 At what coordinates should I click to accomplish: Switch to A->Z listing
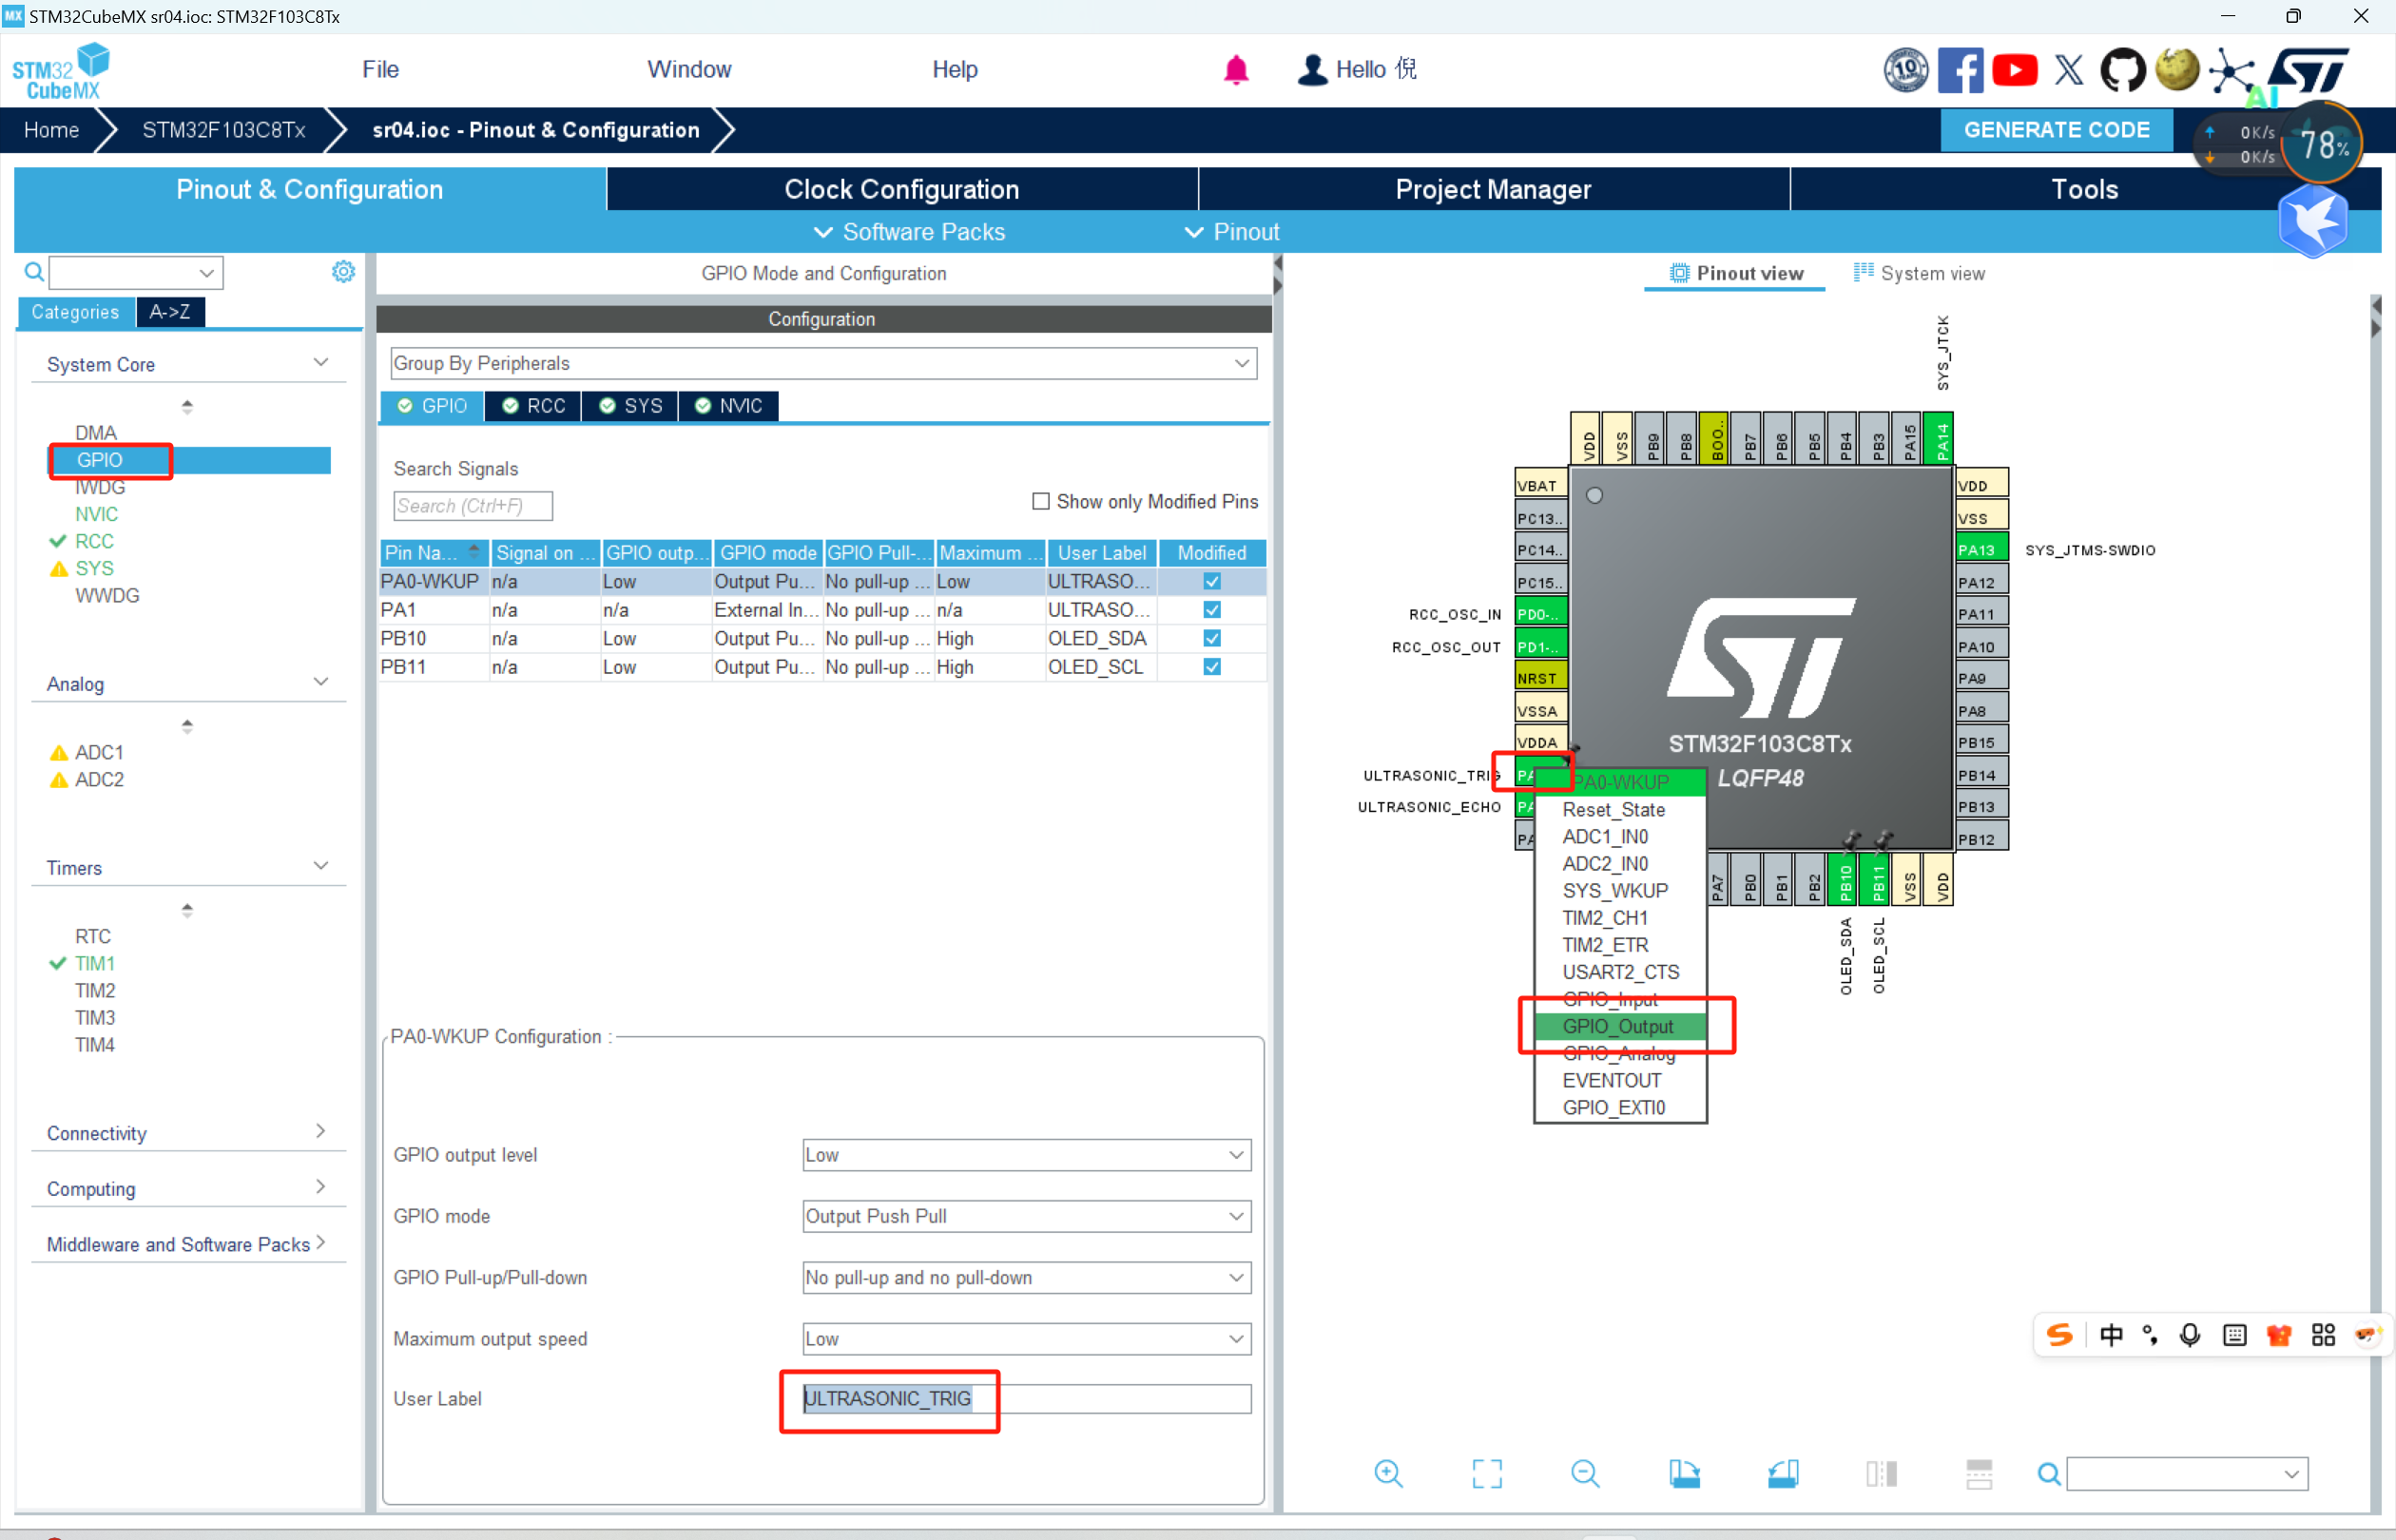170,312
